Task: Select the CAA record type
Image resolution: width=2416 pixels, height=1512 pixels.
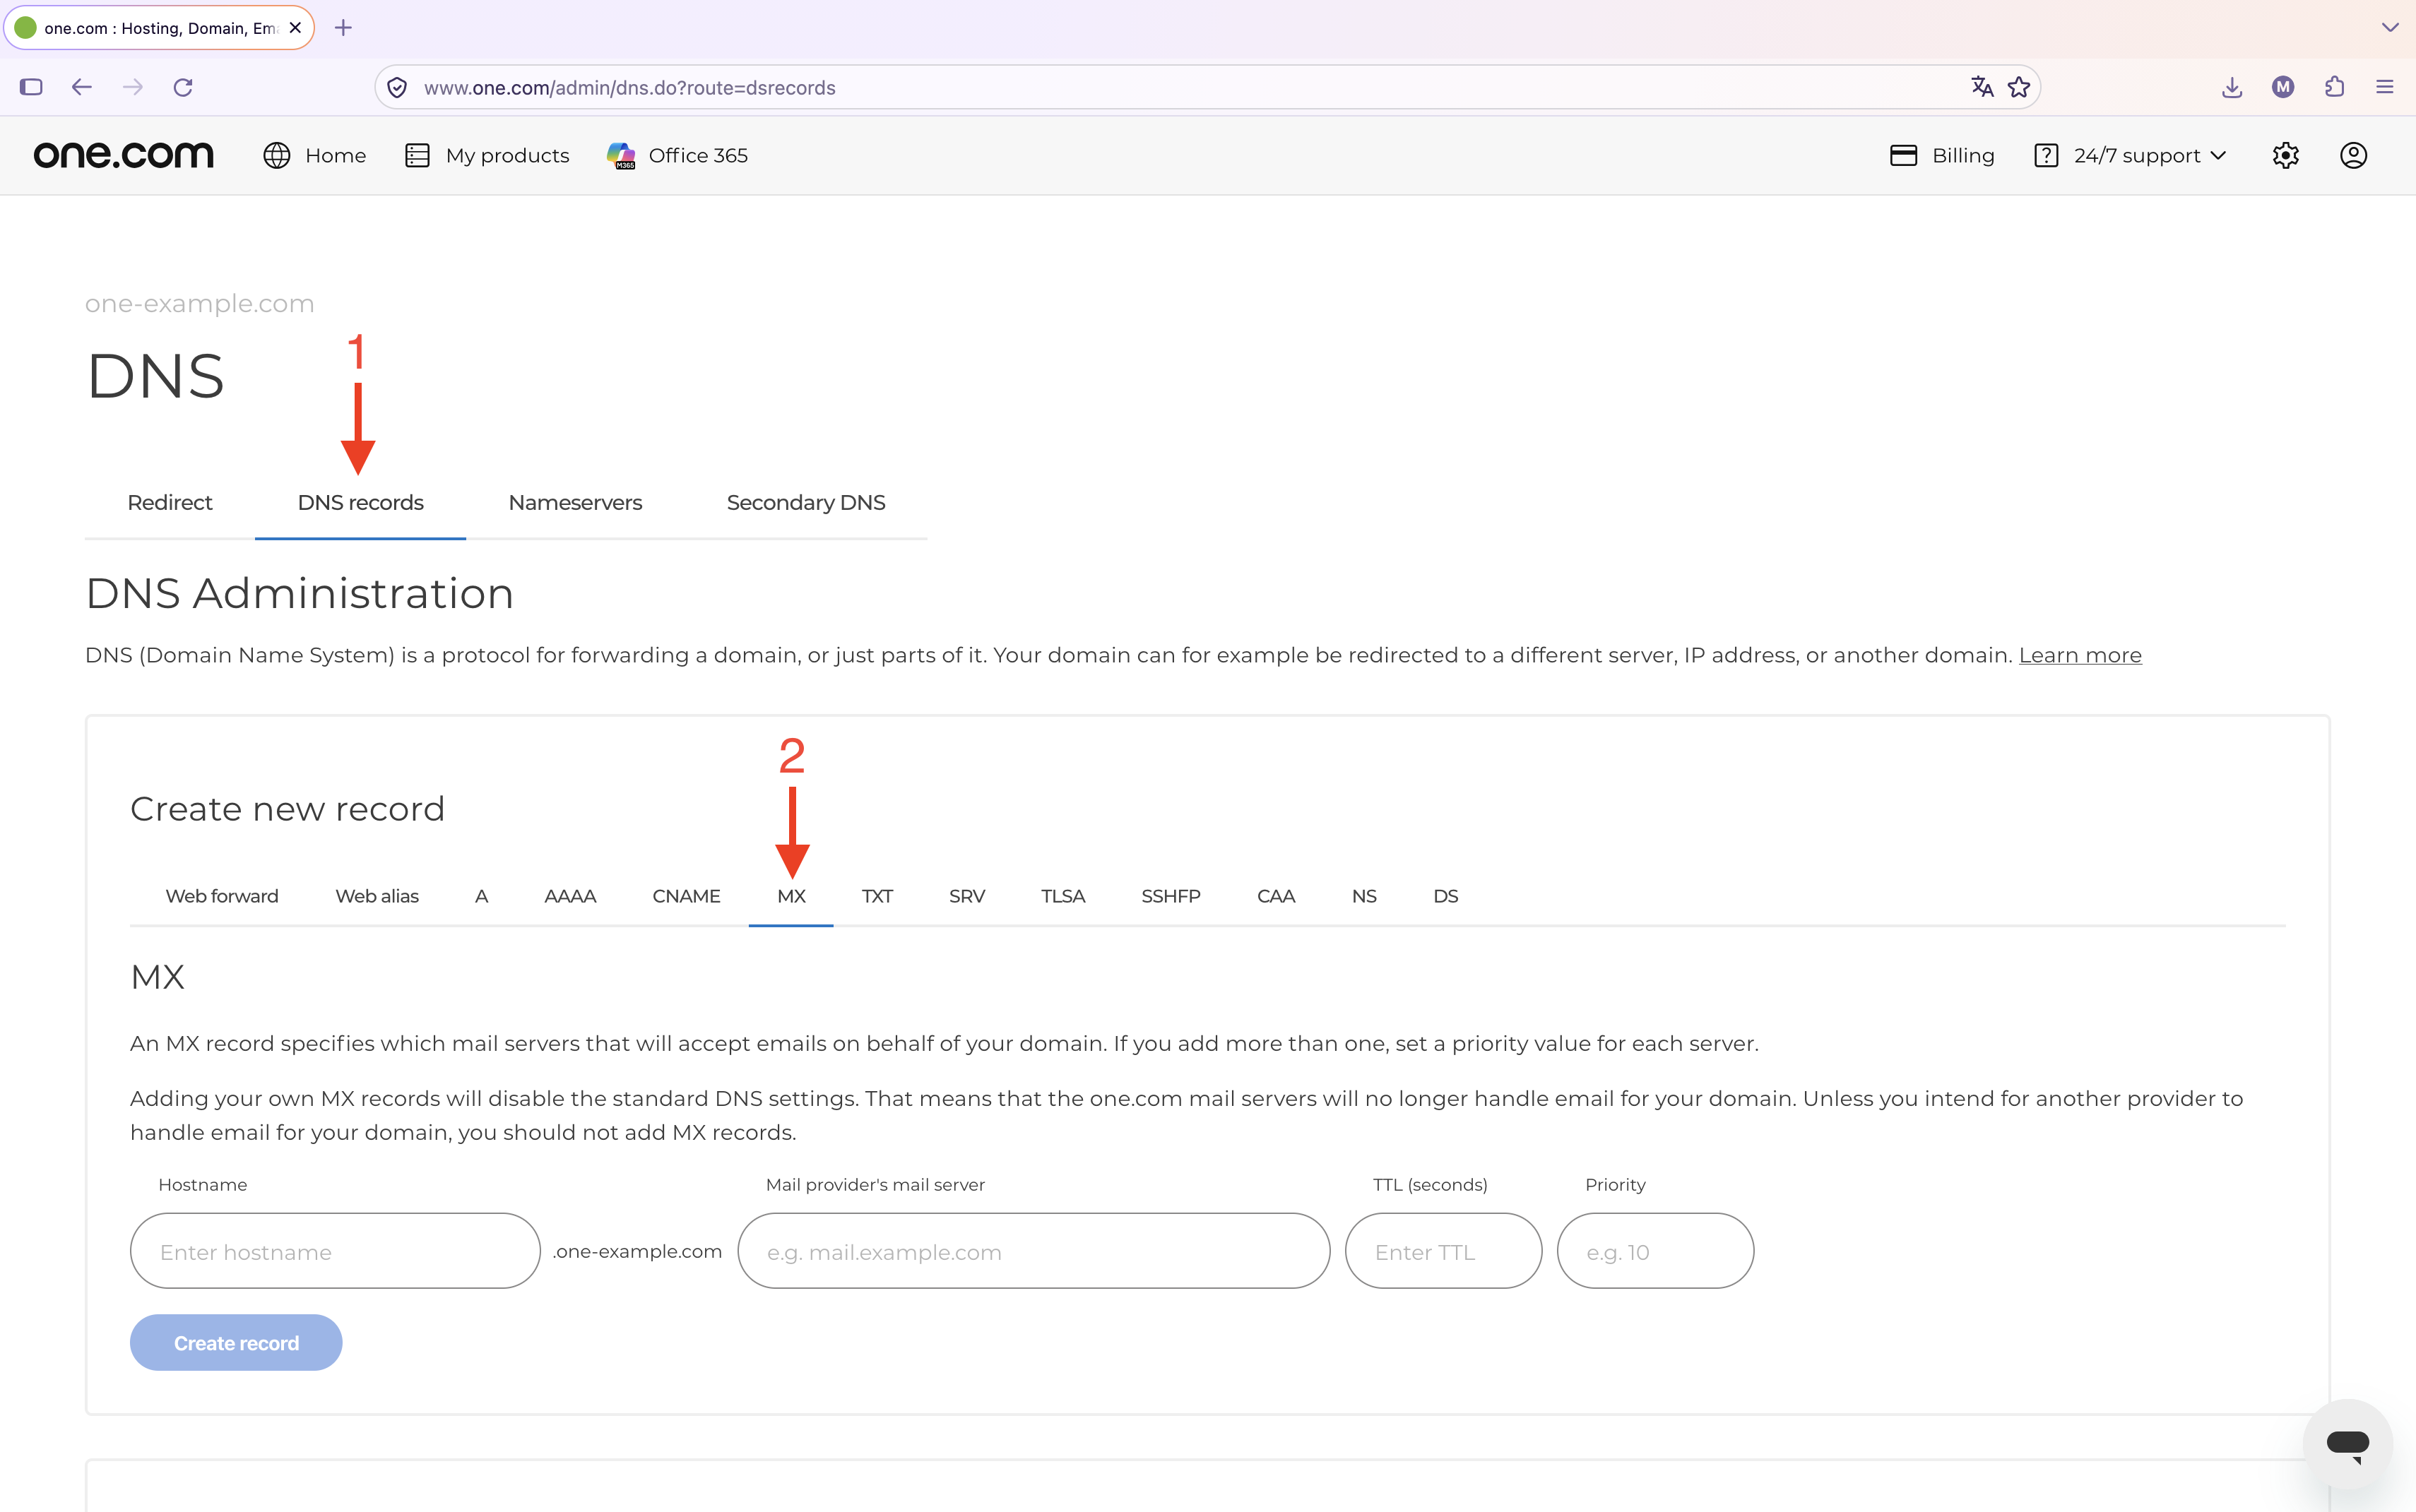Action: tap(1276, 896)
